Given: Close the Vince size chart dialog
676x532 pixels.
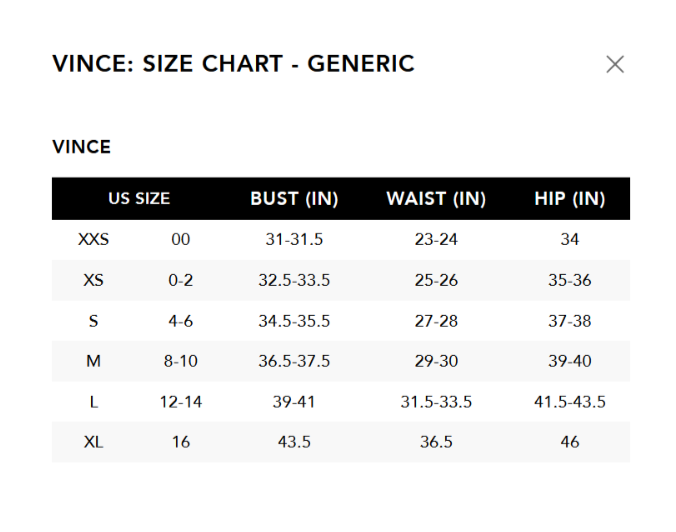Looking at the screenshot, I should tap(615, 64).
